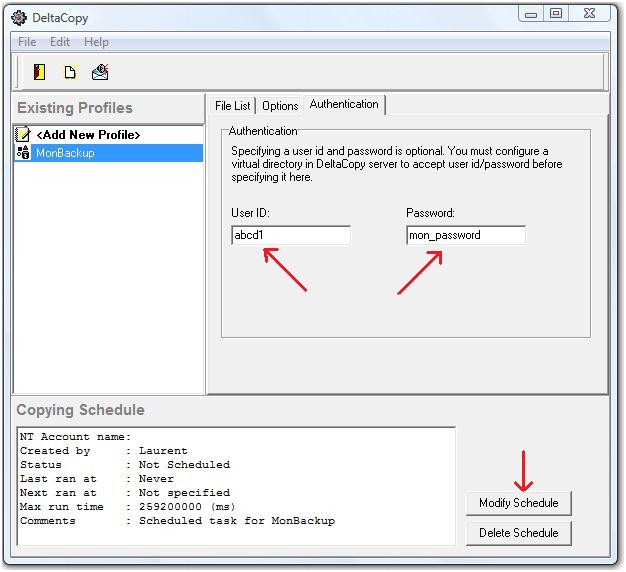Click the Password input field
This screenshot has height=572, width=626.
pos(466,235)
